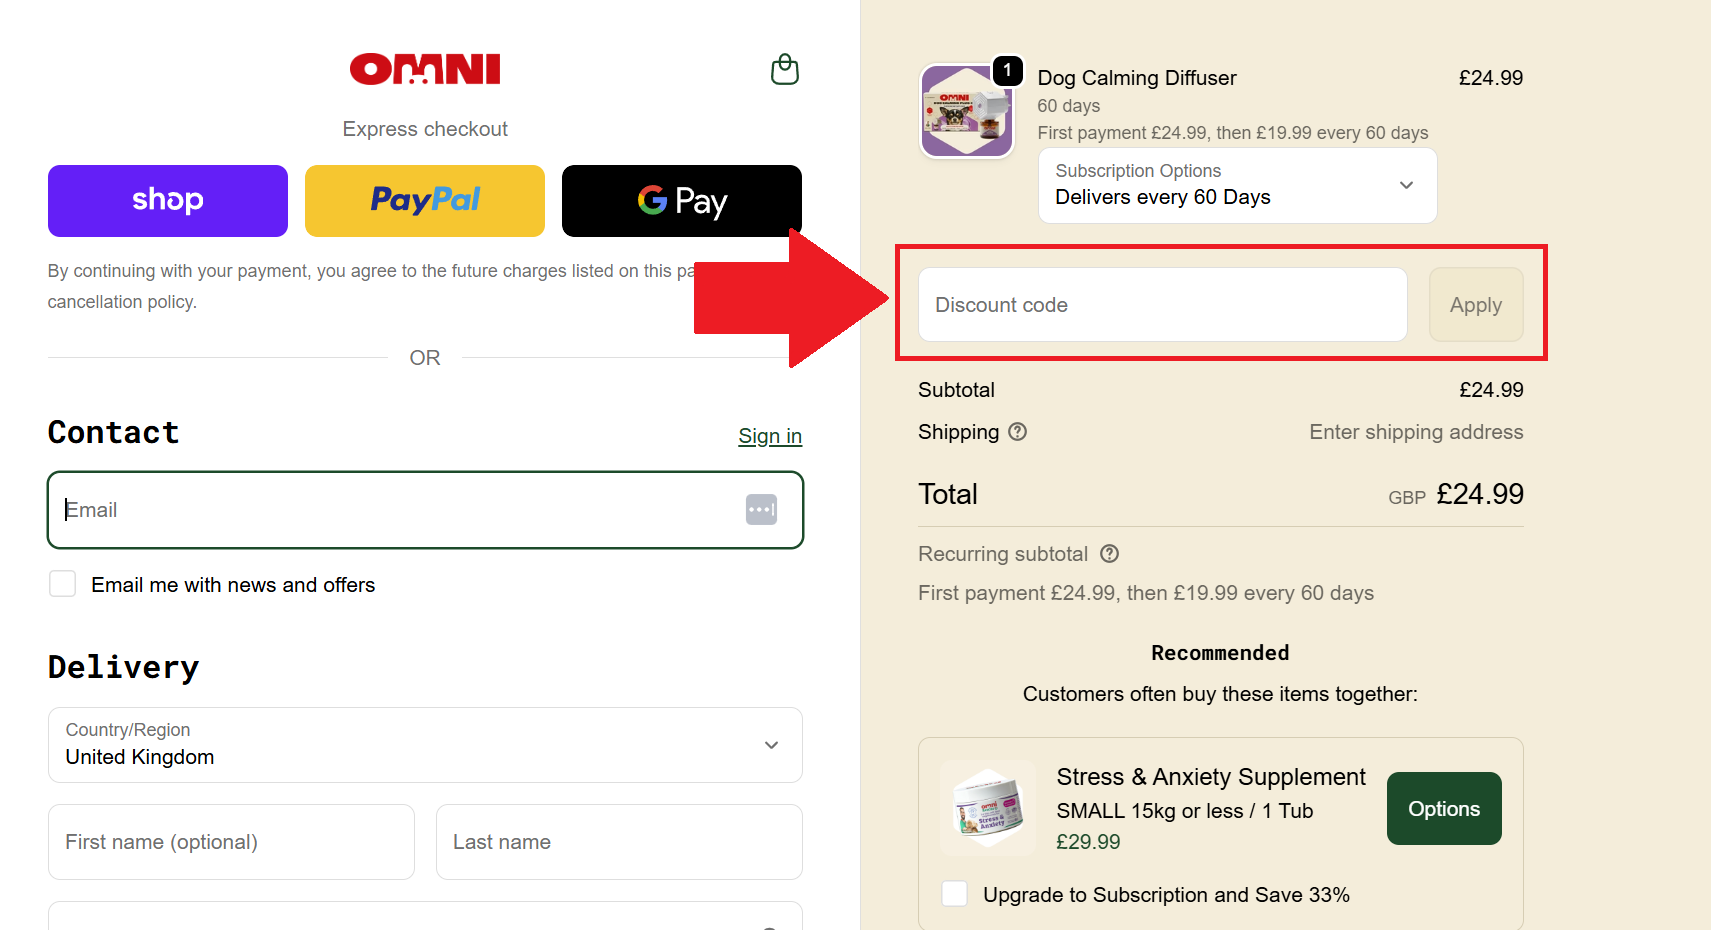This screenshot has width=1711, height=930.
Task: Choose Google Pay express checkout
Action: 681,200
